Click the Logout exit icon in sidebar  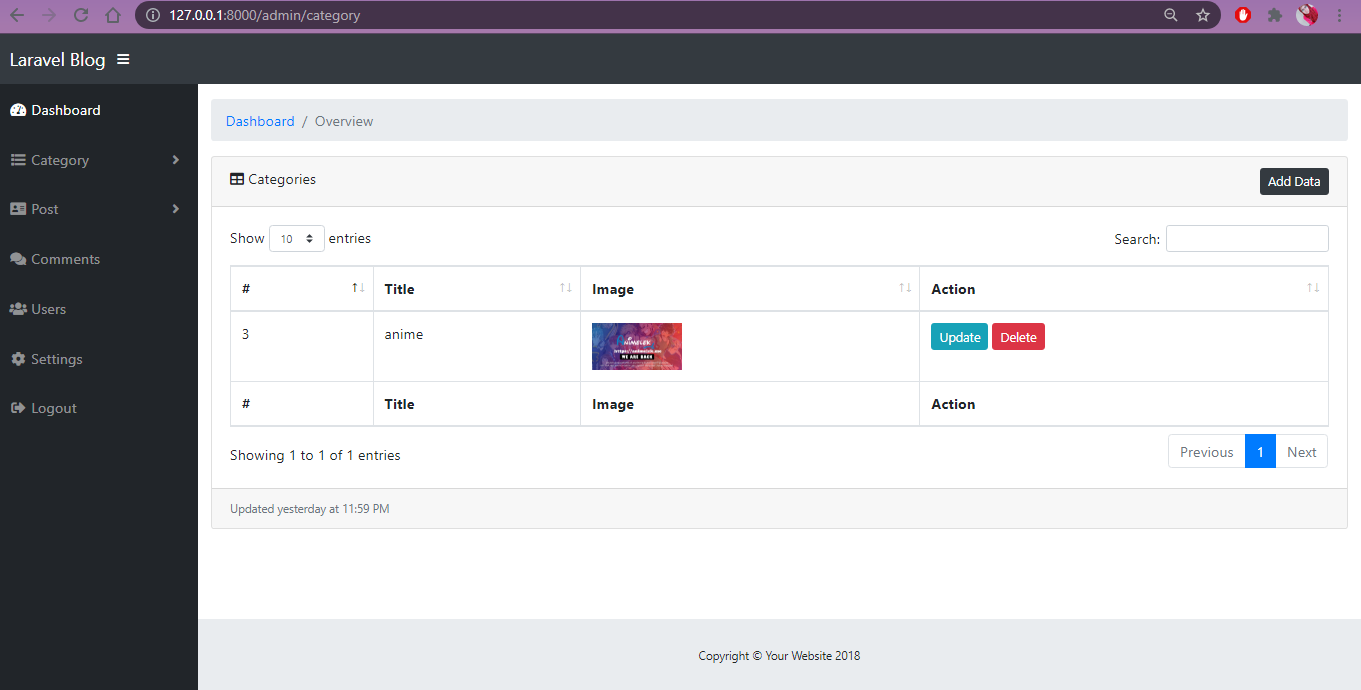click(x=17, y=407)
